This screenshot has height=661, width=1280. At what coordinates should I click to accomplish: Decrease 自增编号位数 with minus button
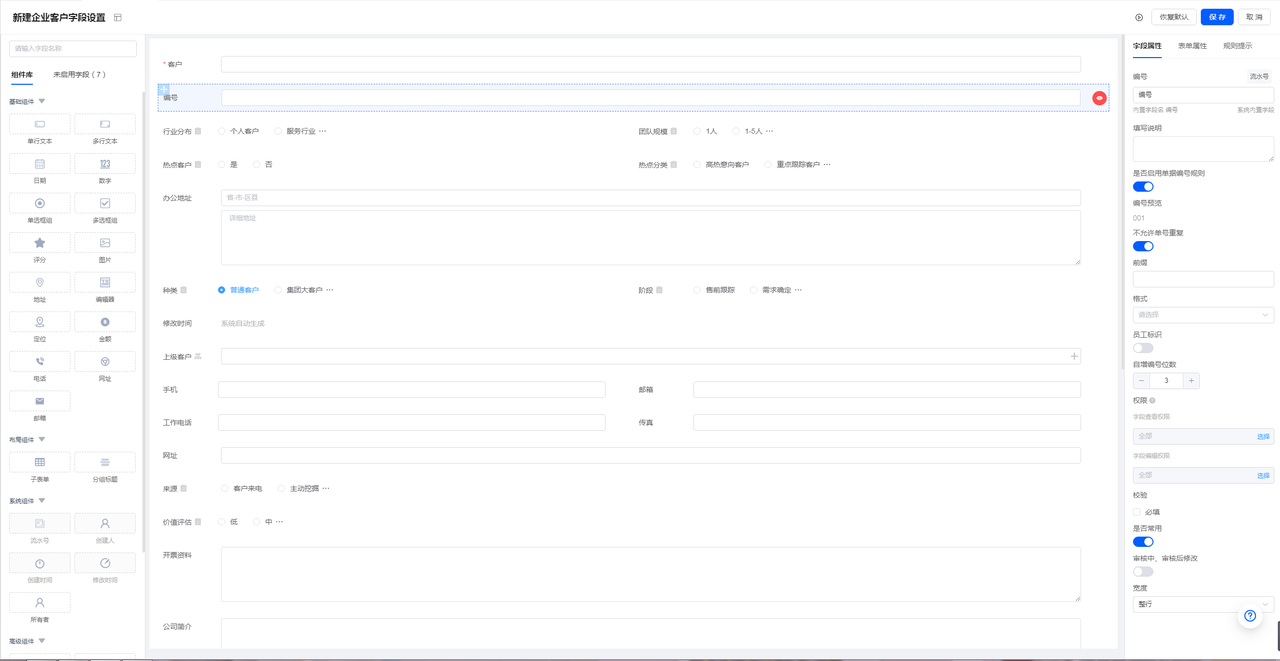pyautogui.click(x=1141, y=381)
